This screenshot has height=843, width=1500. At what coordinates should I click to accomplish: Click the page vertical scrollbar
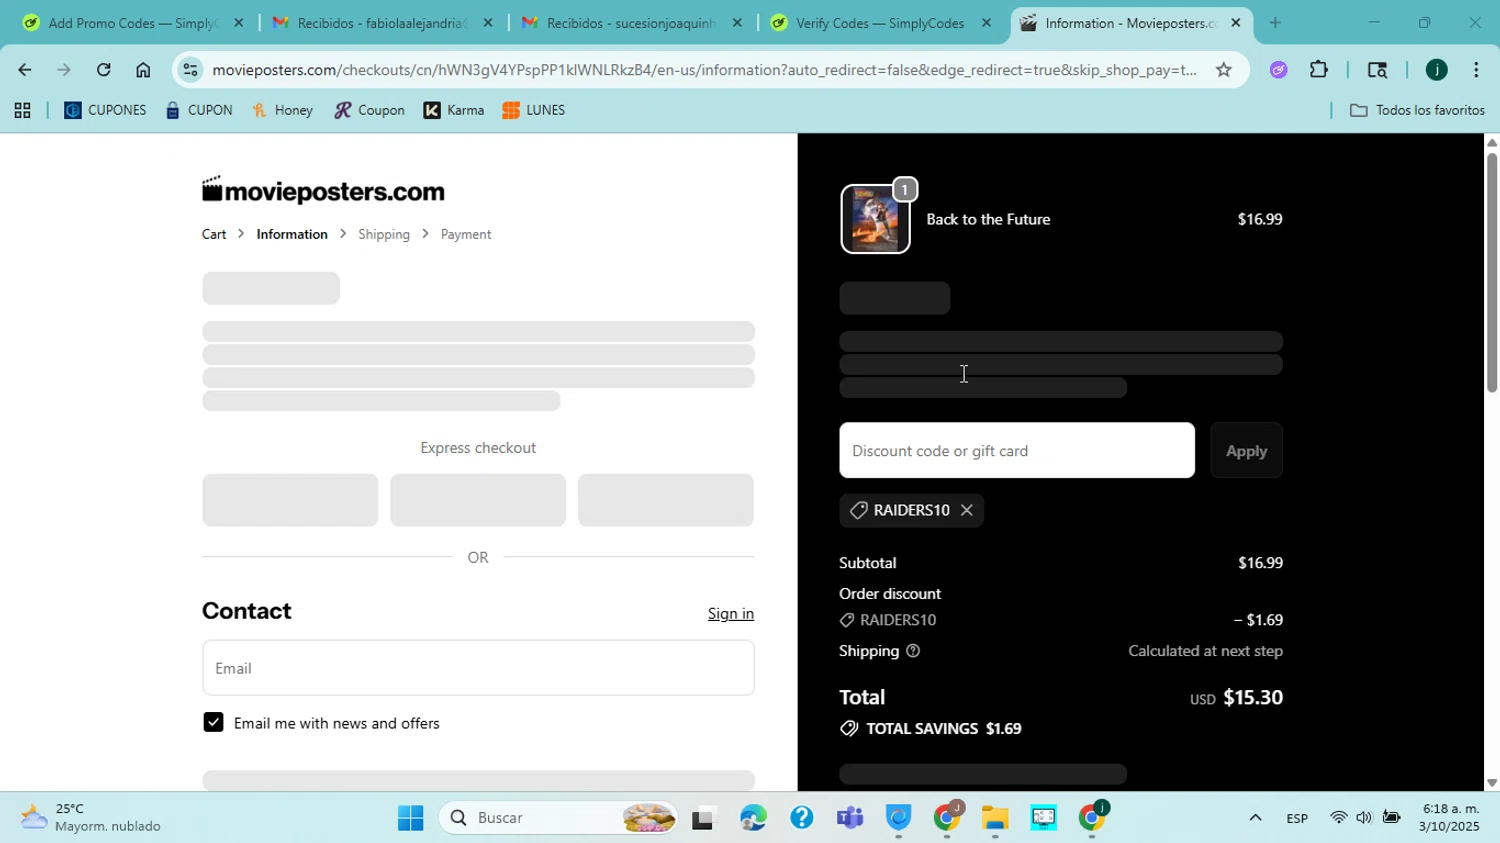[x=1492, y=272]
